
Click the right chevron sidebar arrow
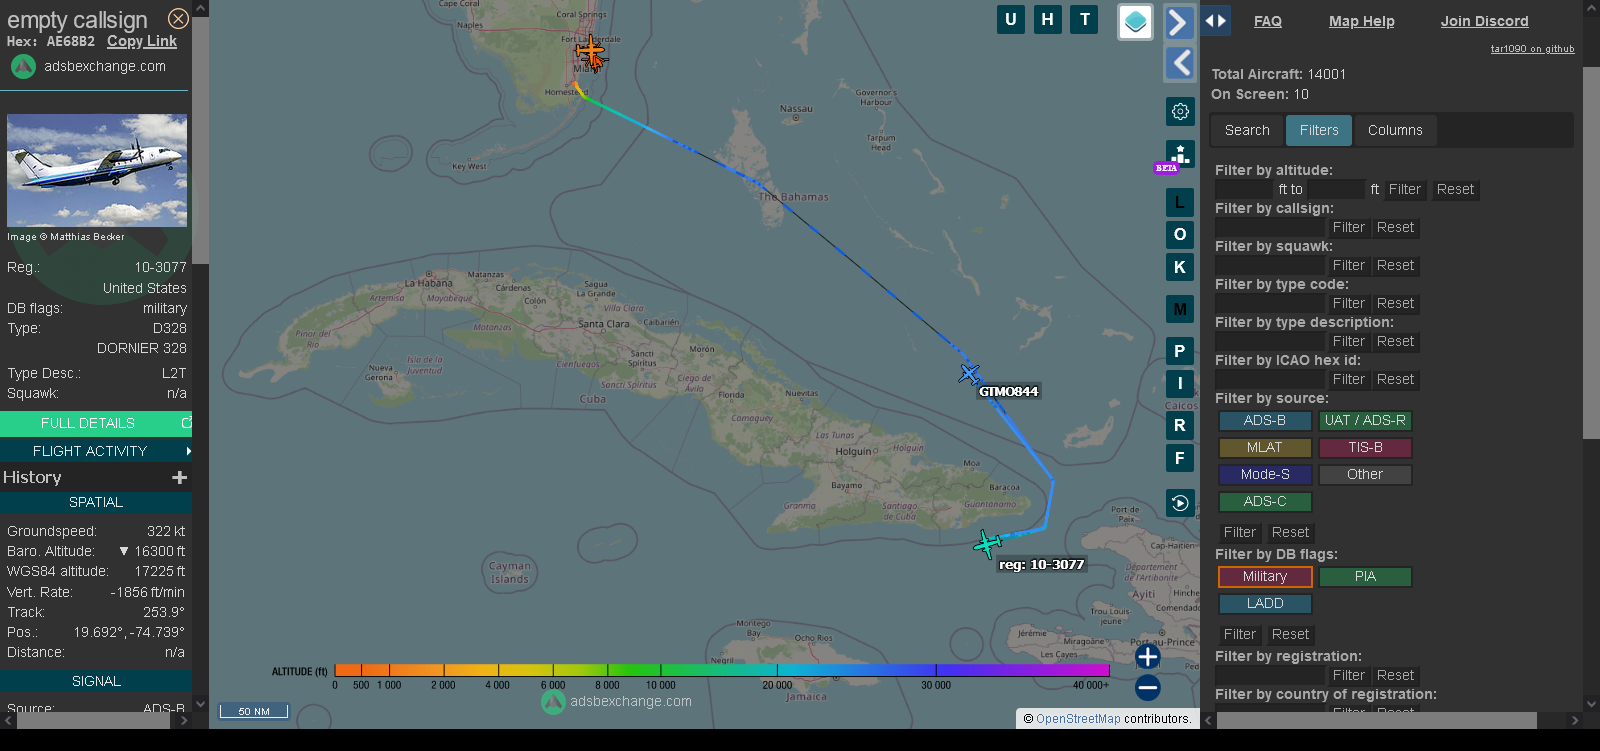1180,23
